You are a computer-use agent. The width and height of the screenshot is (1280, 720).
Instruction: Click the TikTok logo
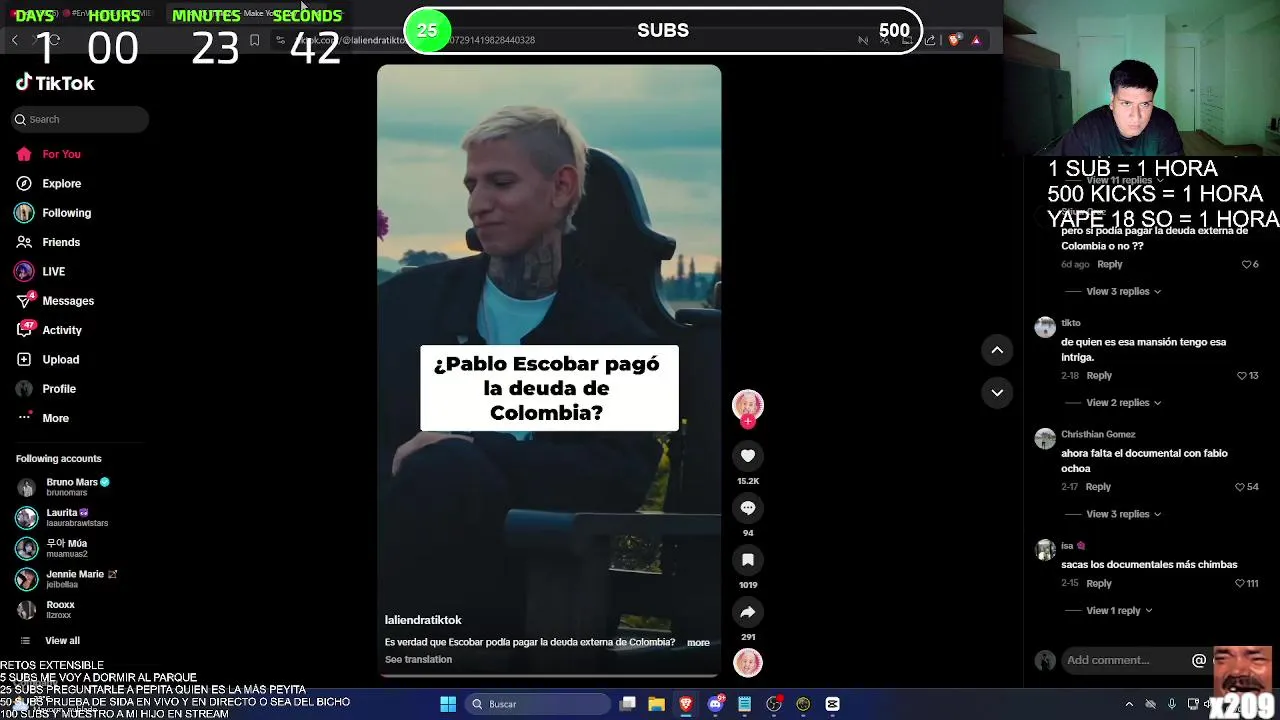pos(55,83)
